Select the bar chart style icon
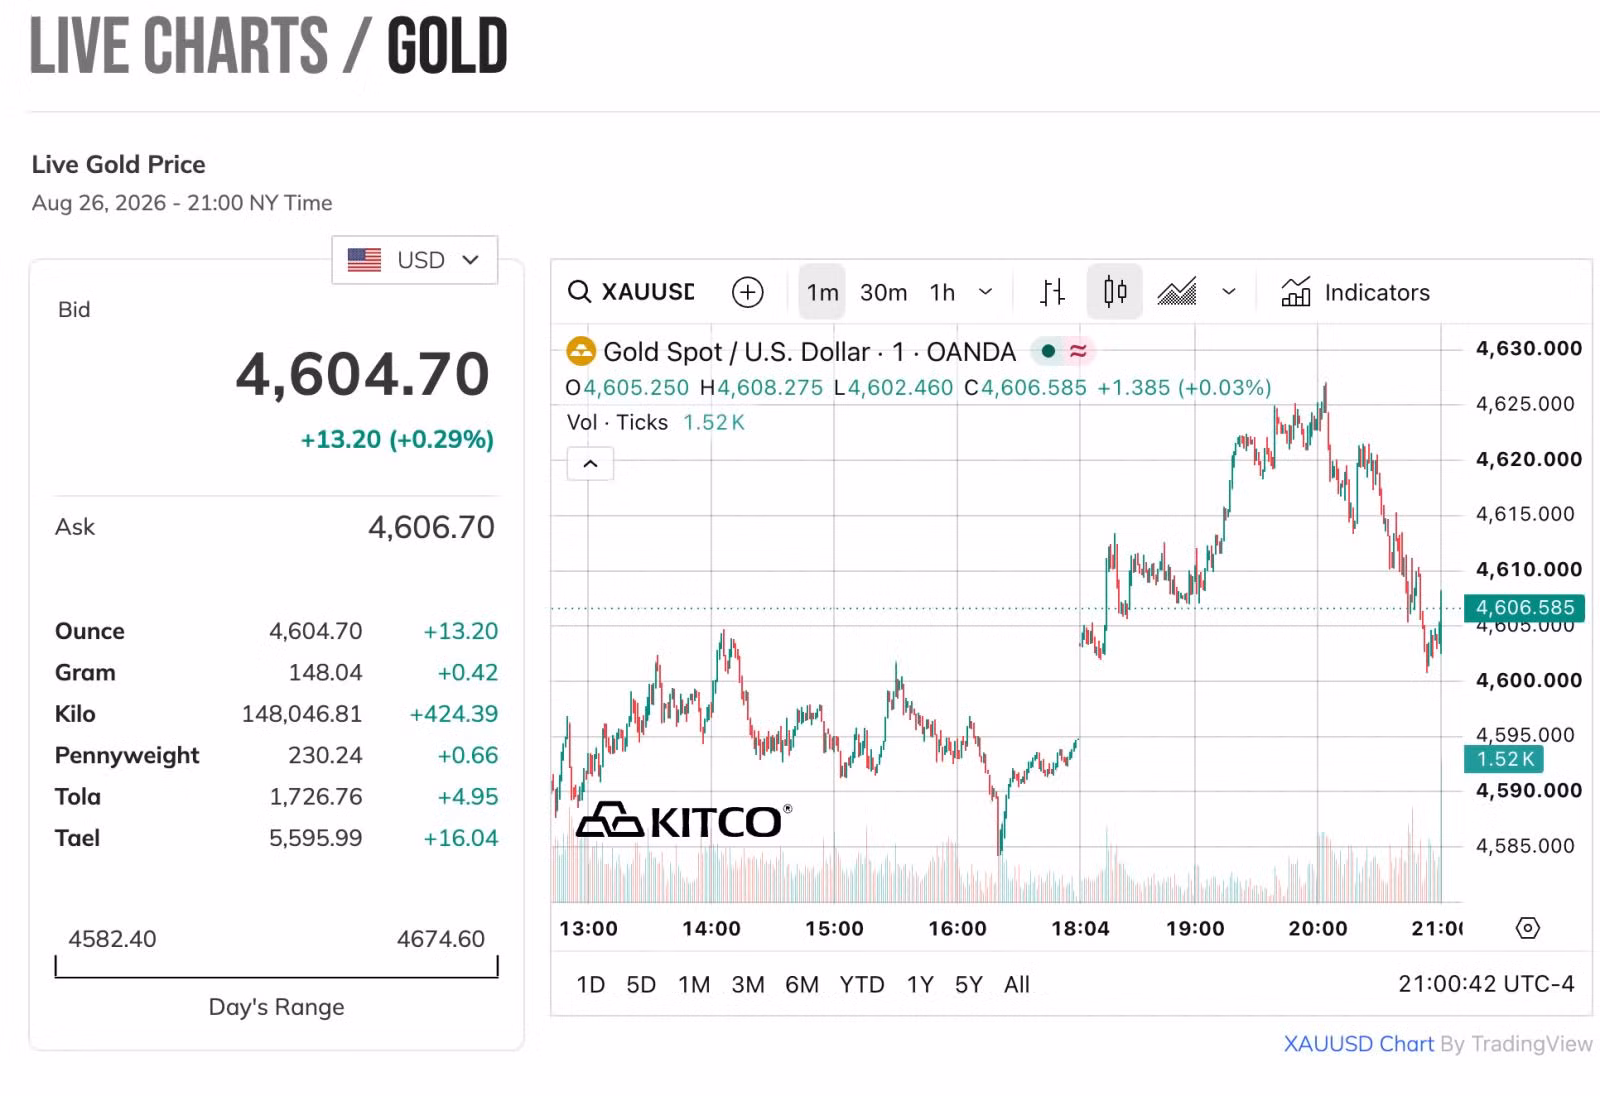Viewport: 1600px width, 1096px height. [x=1052, y=292]
